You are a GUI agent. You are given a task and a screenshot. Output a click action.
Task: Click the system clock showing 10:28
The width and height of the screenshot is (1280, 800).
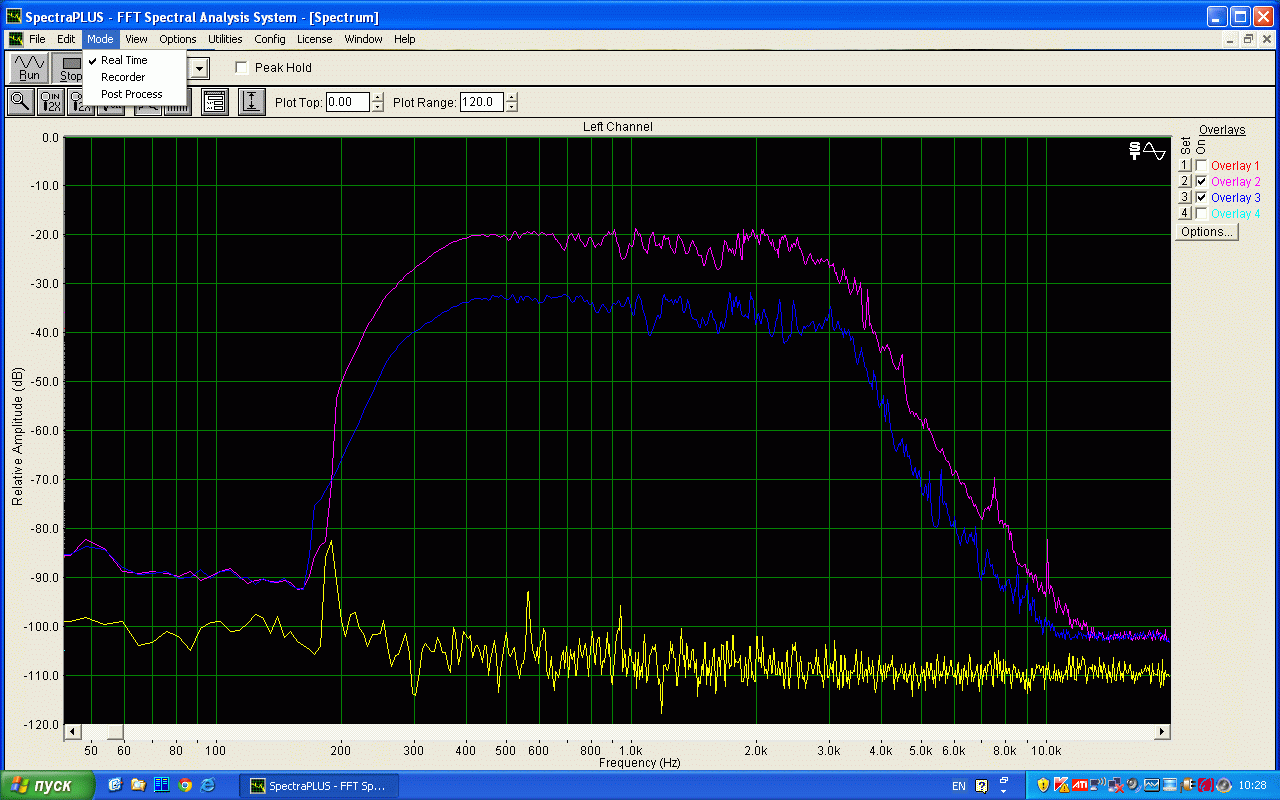(1253, 786)
